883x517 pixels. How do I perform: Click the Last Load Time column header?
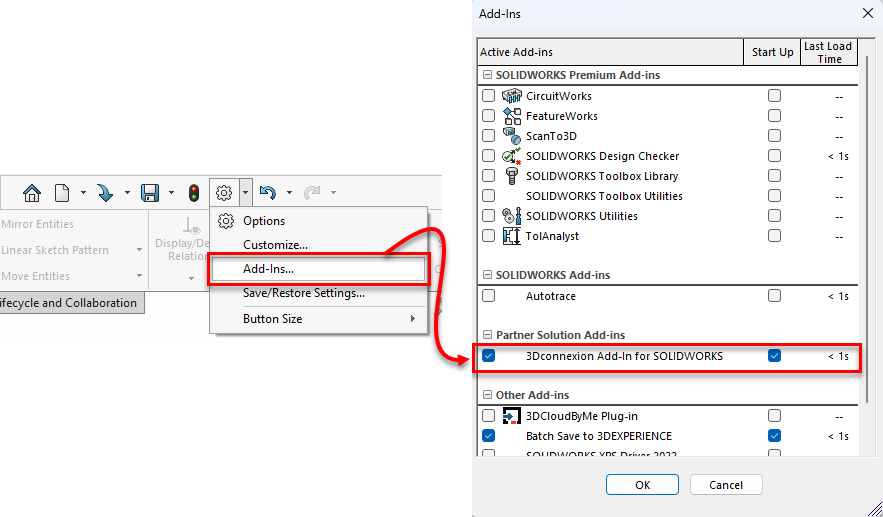pos(829,52)
